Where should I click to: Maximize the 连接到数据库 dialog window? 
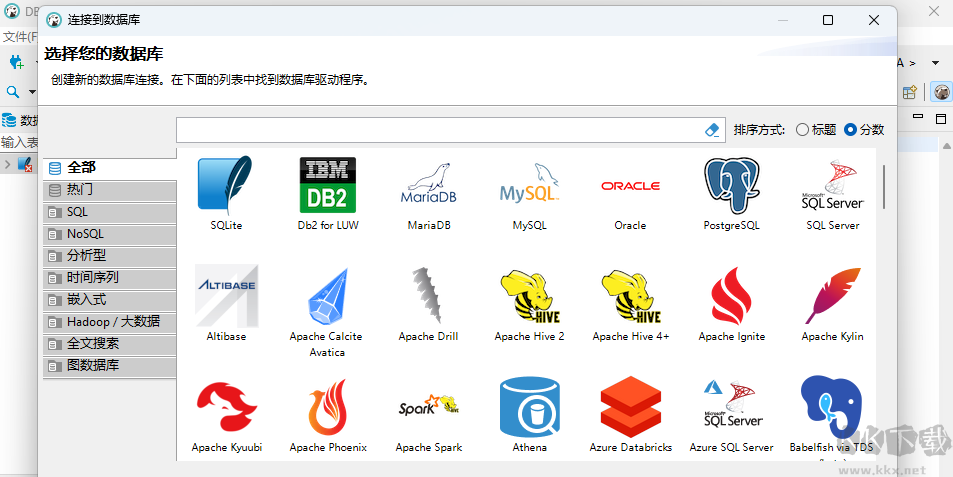828,20
